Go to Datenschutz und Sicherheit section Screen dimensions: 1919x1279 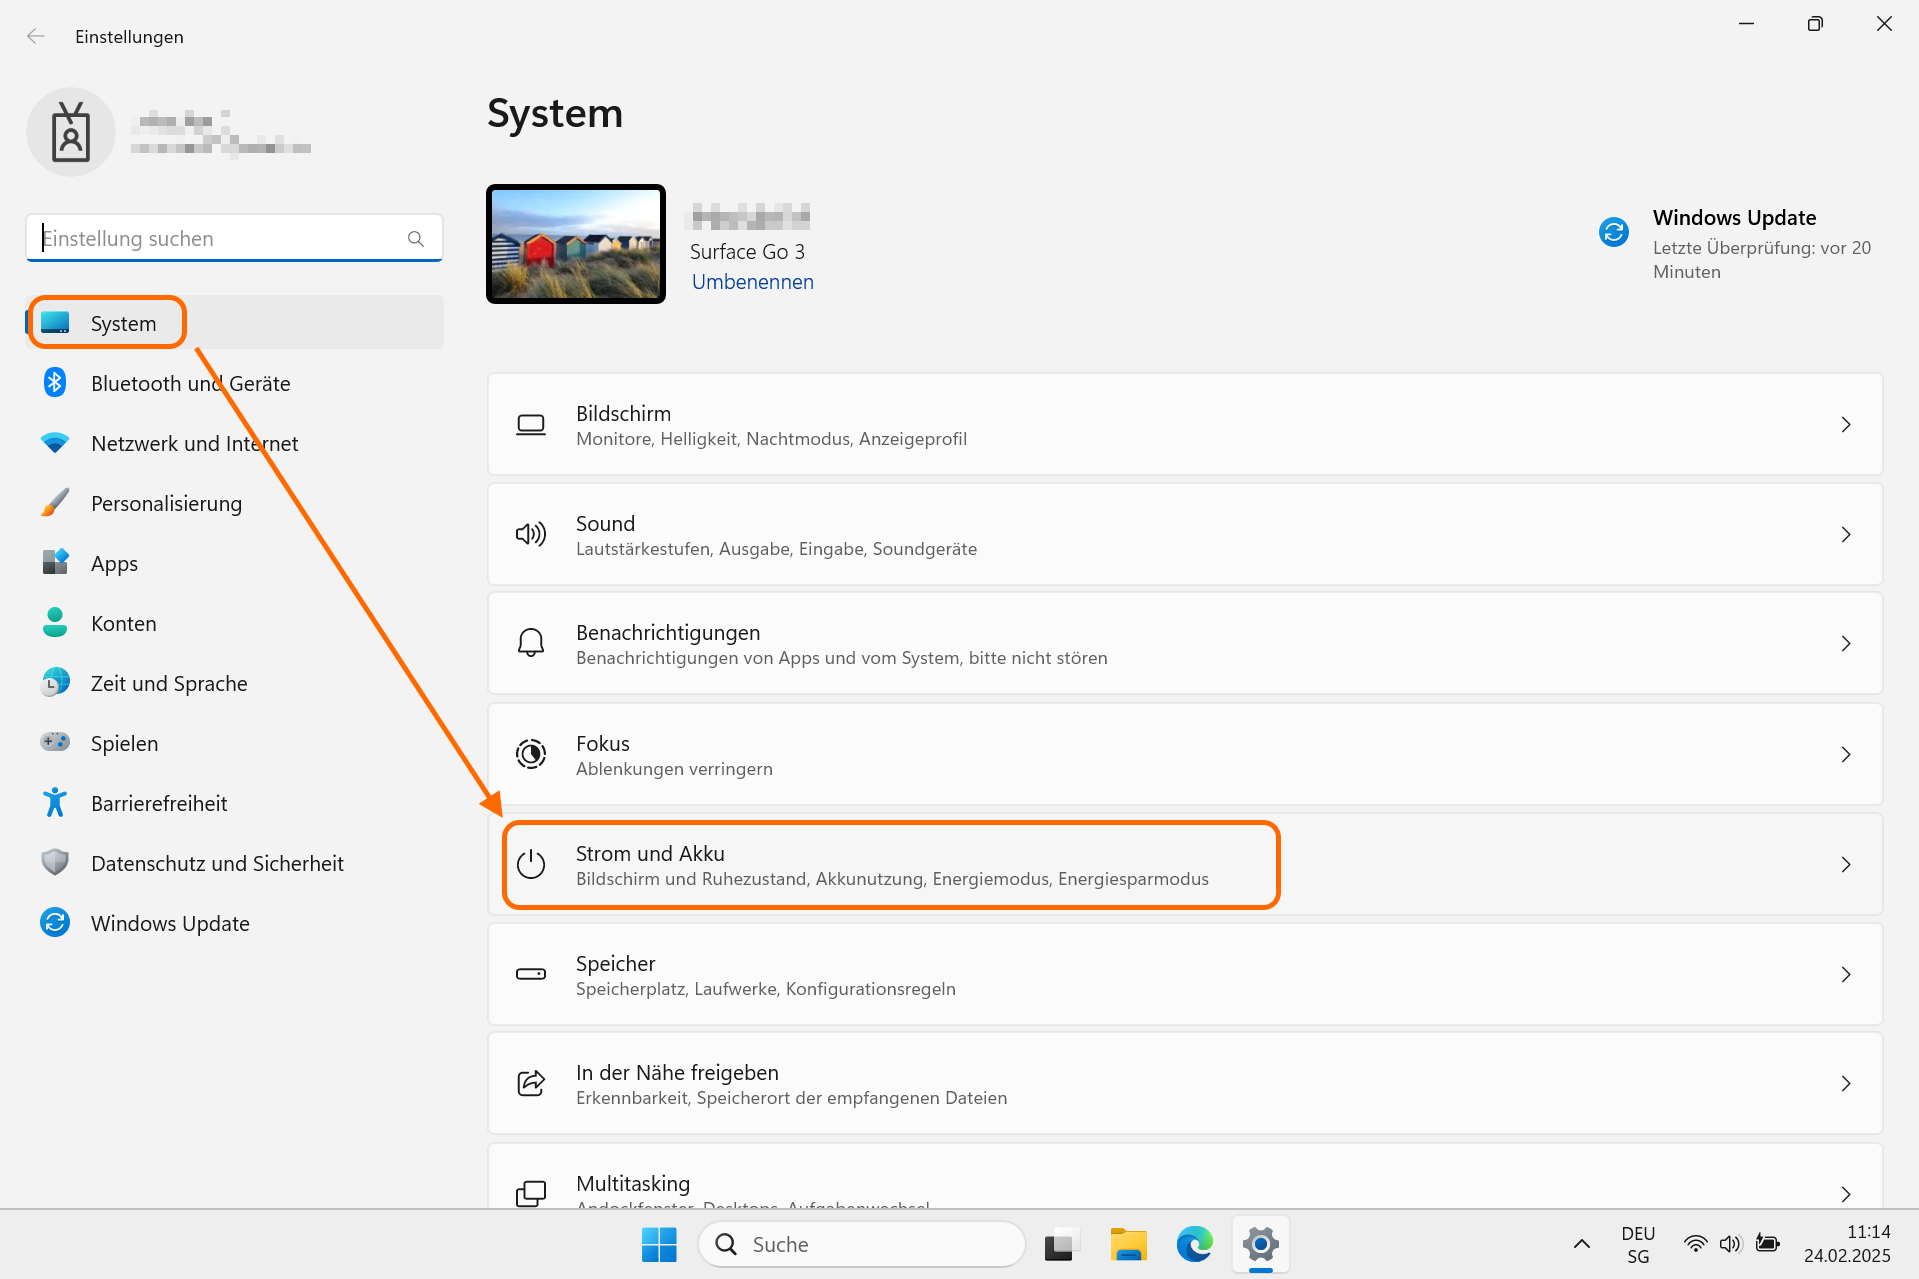[217, 863]
